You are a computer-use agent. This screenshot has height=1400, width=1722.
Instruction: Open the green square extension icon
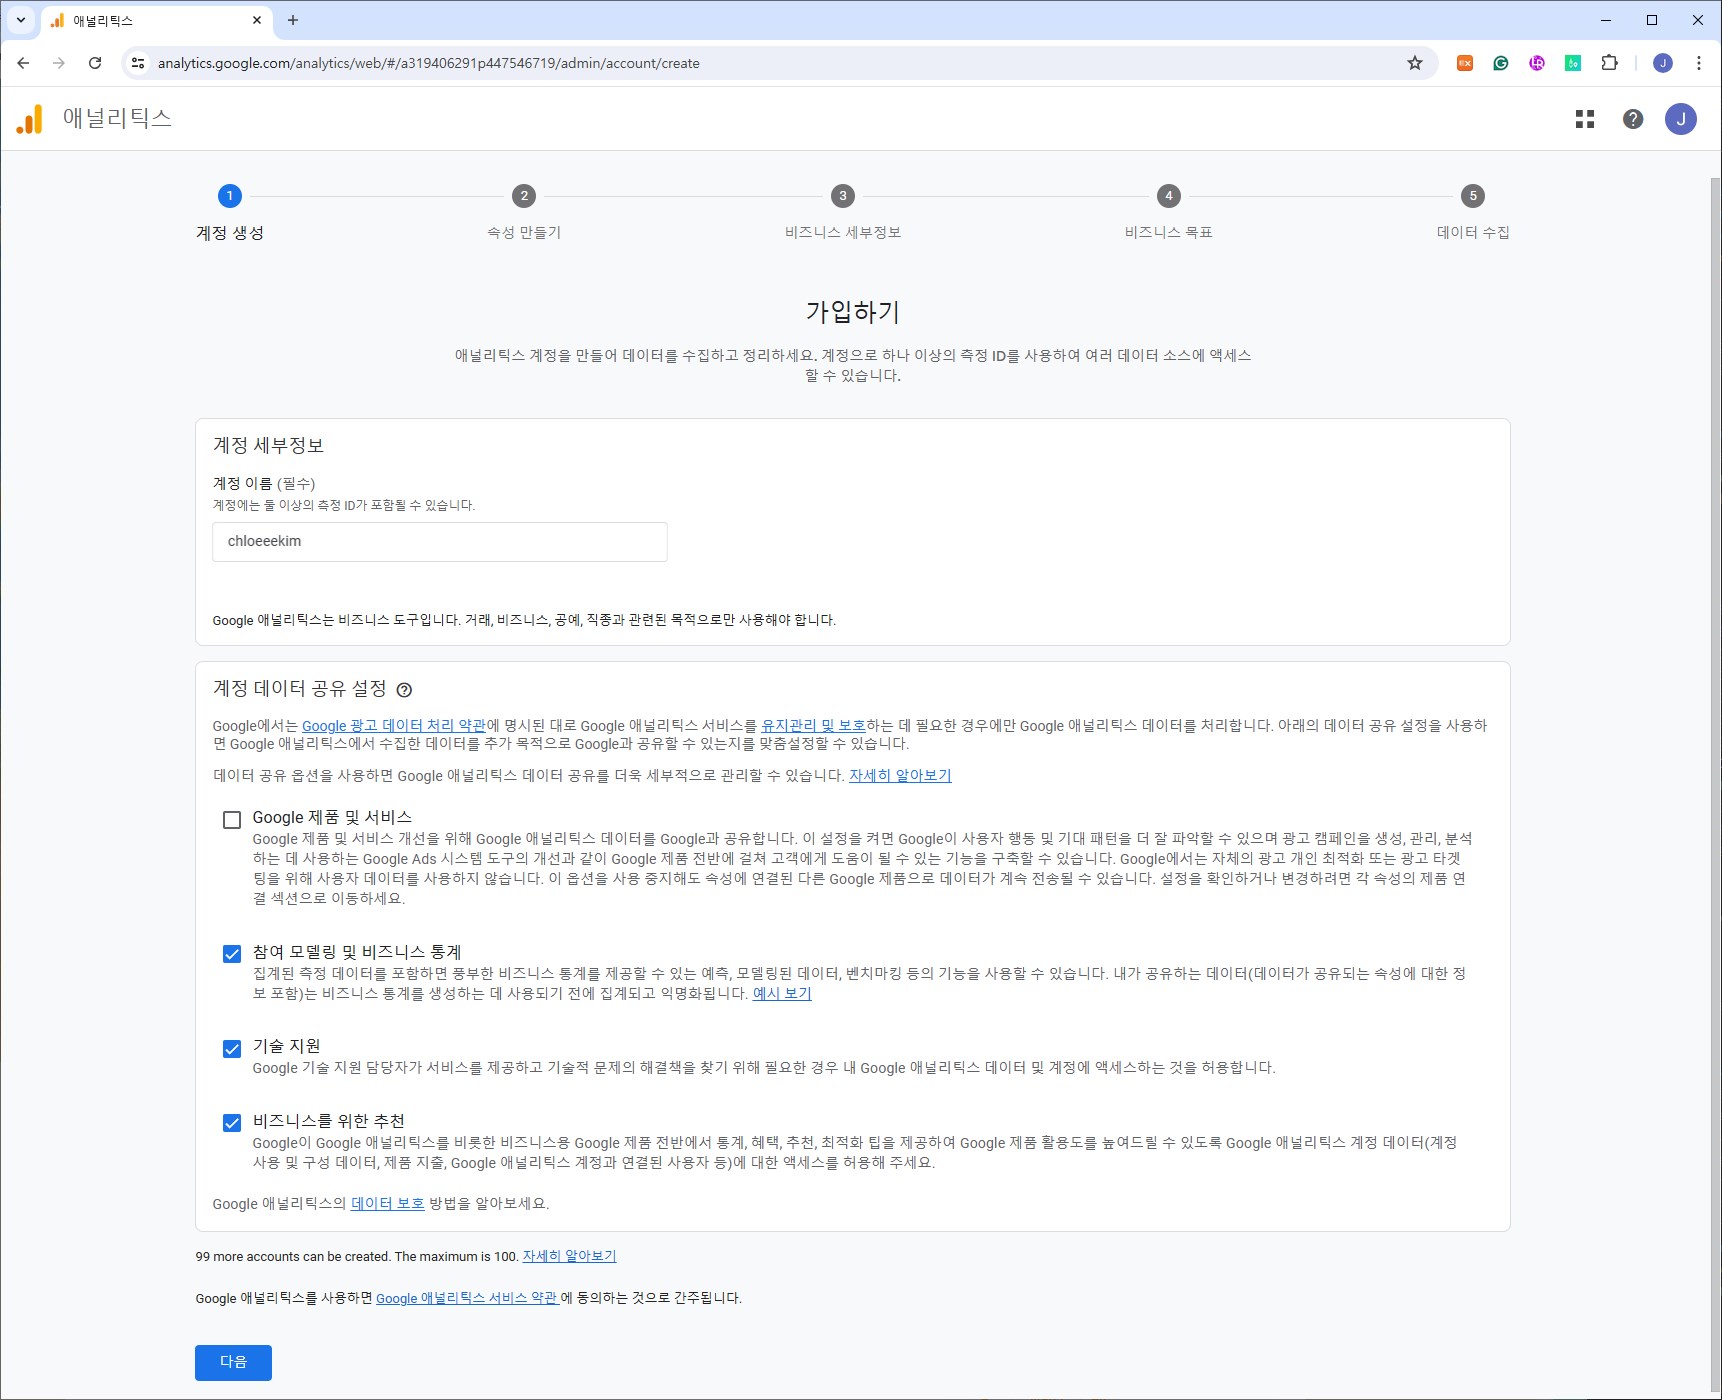pos(1573,63)
